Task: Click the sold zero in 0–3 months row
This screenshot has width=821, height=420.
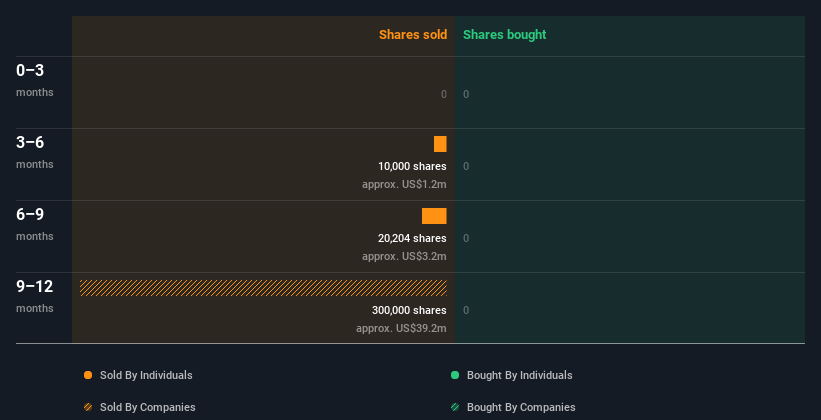Action: (444, 94)
